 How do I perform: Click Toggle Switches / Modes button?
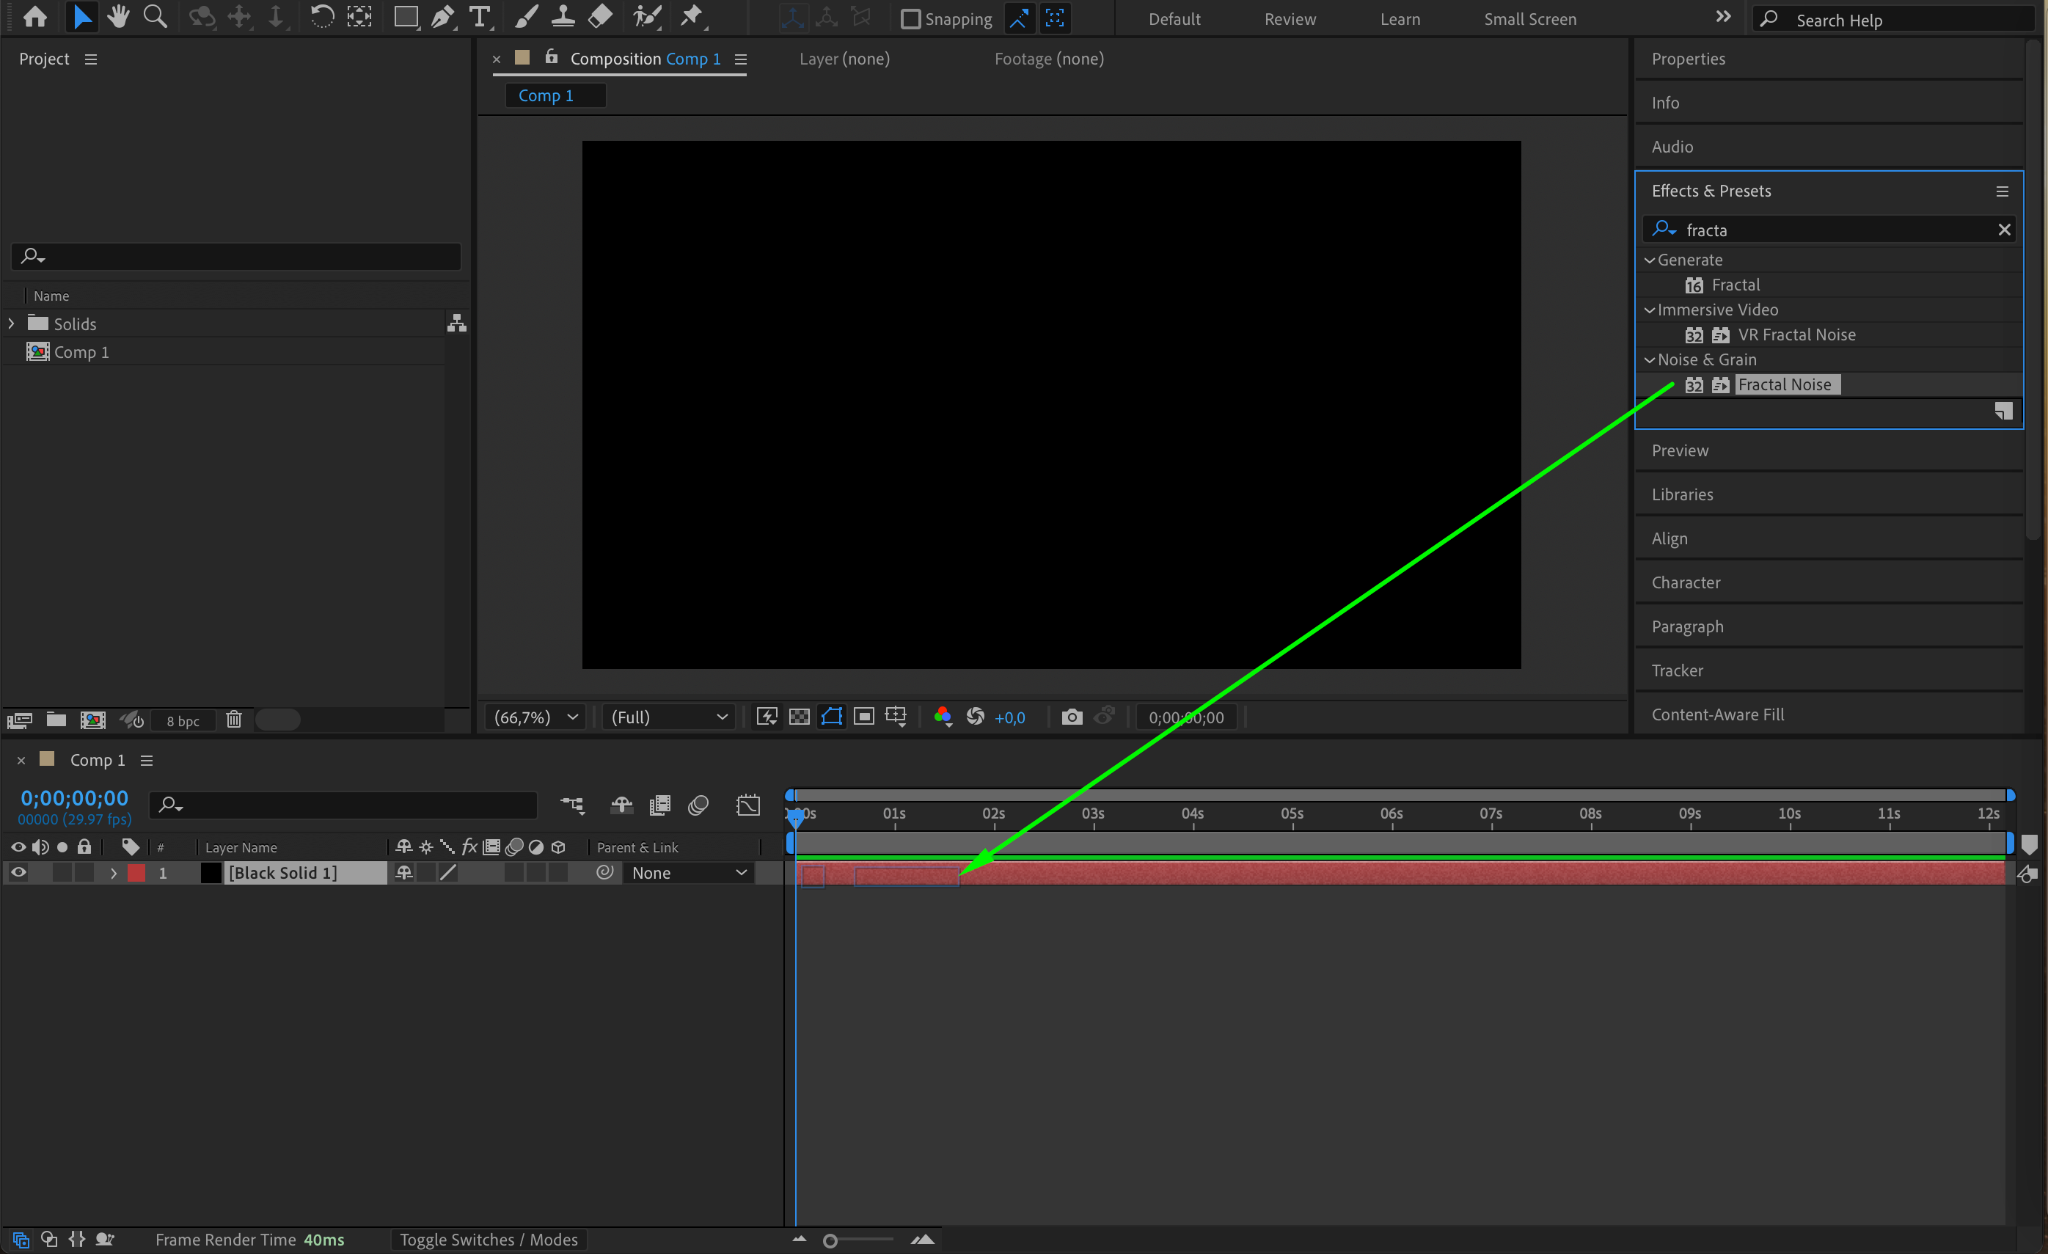(x=488, y=1240)
